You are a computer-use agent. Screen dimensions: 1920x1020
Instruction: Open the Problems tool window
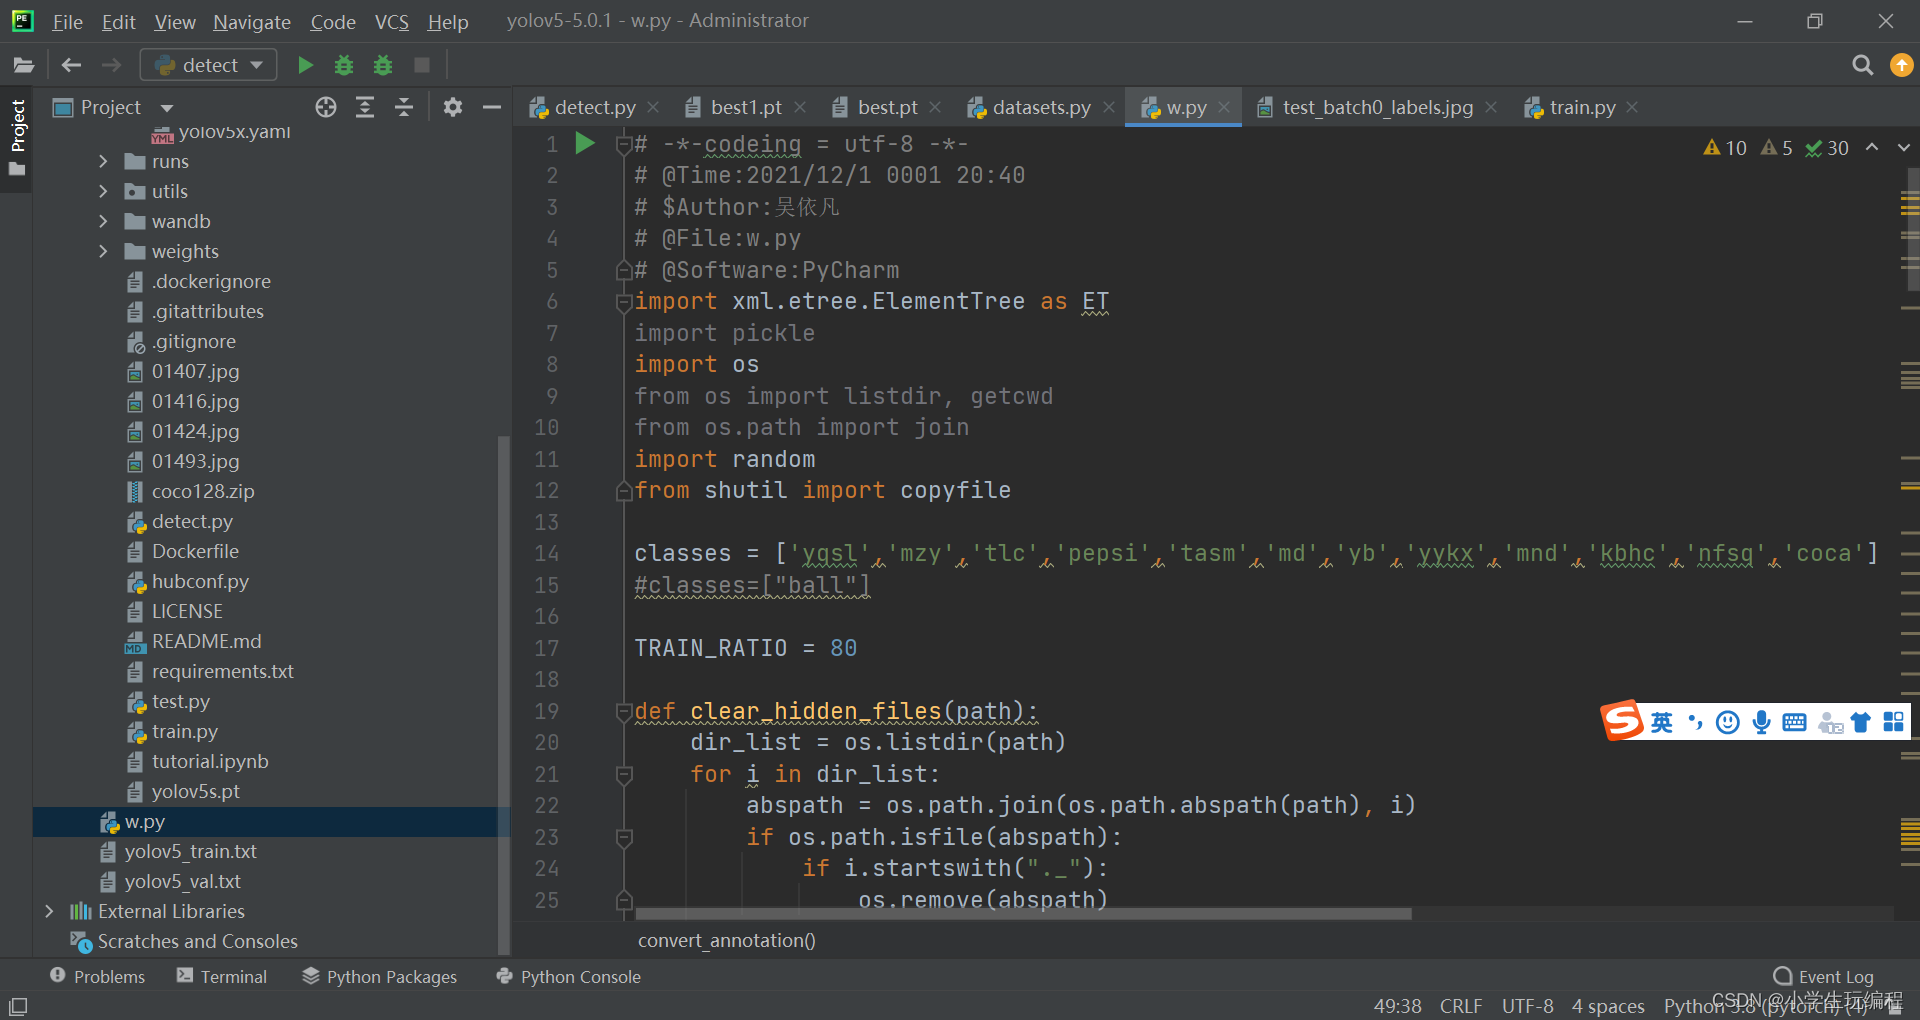[97, 976]
